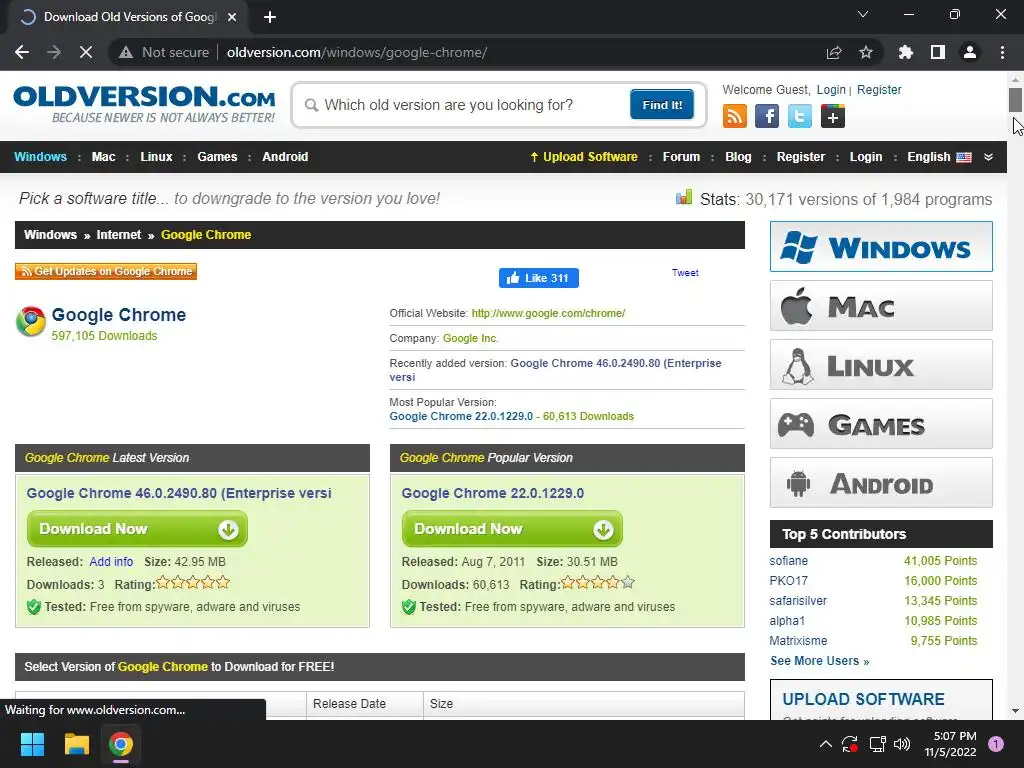
Task: Click the Tweet link
Action: coord(685,273)
